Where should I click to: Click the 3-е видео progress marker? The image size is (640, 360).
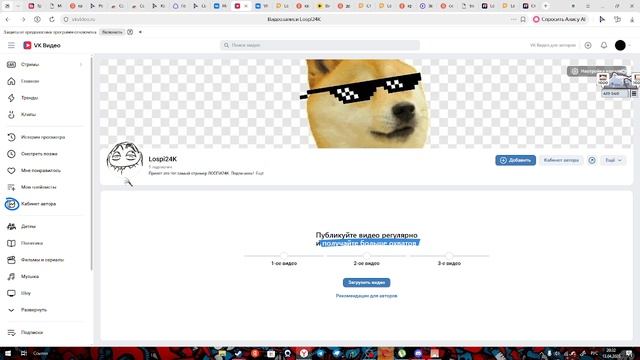(x=449, y=256)
